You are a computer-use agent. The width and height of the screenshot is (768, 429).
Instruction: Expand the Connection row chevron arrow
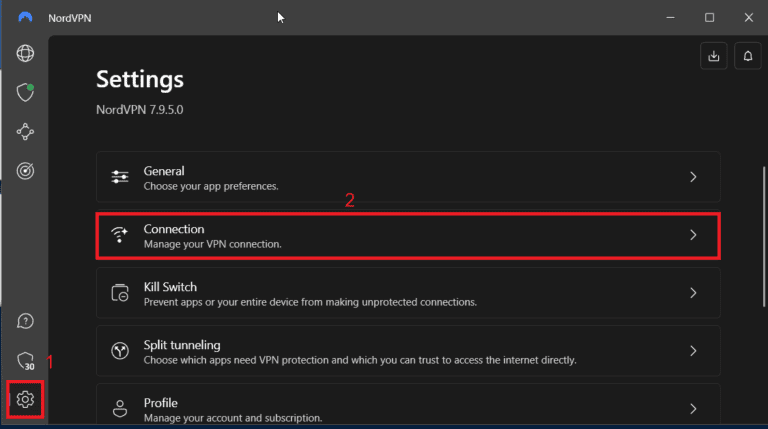694,236
